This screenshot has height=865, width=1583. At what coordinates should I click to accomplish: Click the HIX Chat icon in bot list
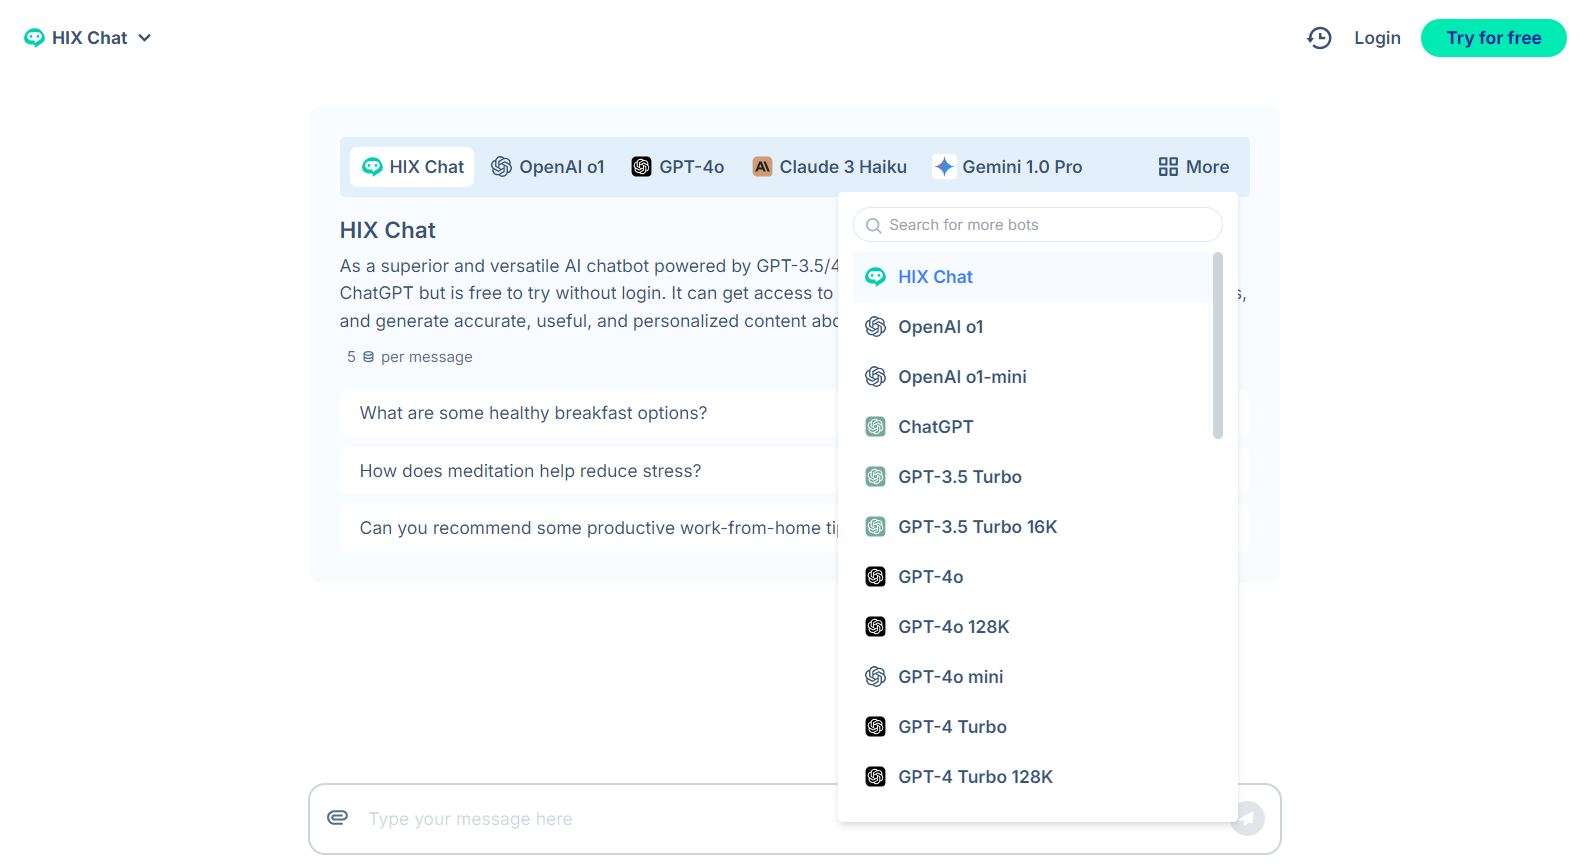click(x=875, y=277)
